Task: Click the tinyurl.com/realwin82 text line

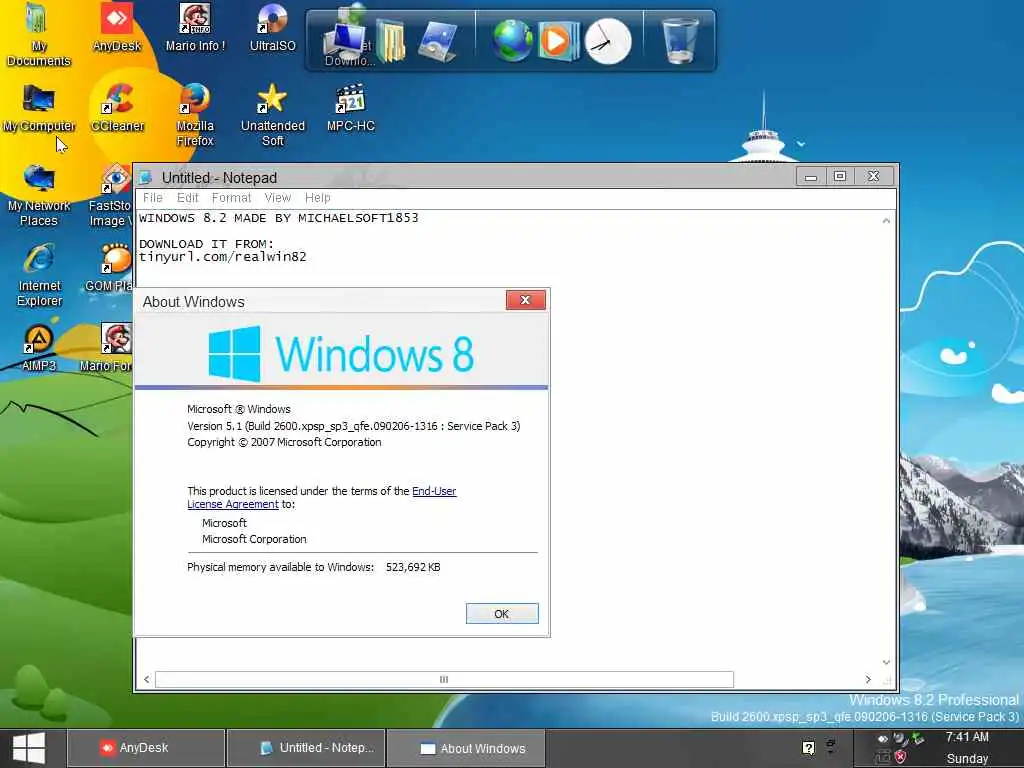Action: tap(223, 257)
